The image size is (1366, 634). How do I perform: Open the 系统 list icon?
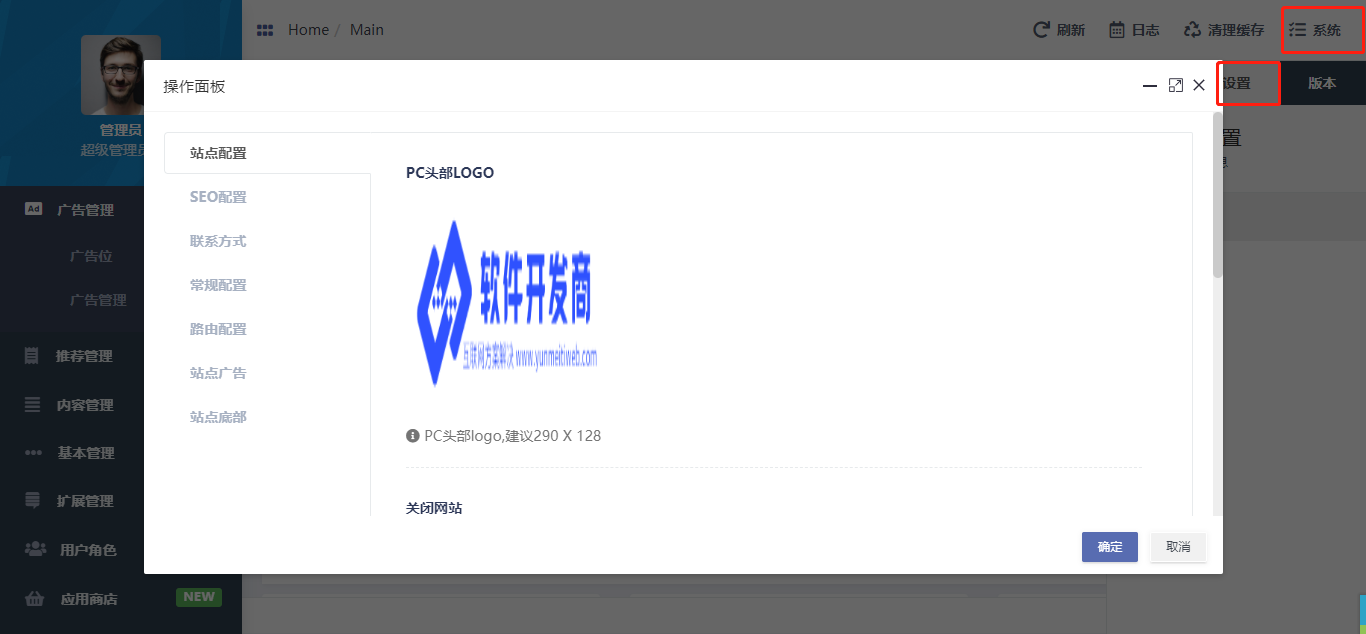[x=1298, y=30]
